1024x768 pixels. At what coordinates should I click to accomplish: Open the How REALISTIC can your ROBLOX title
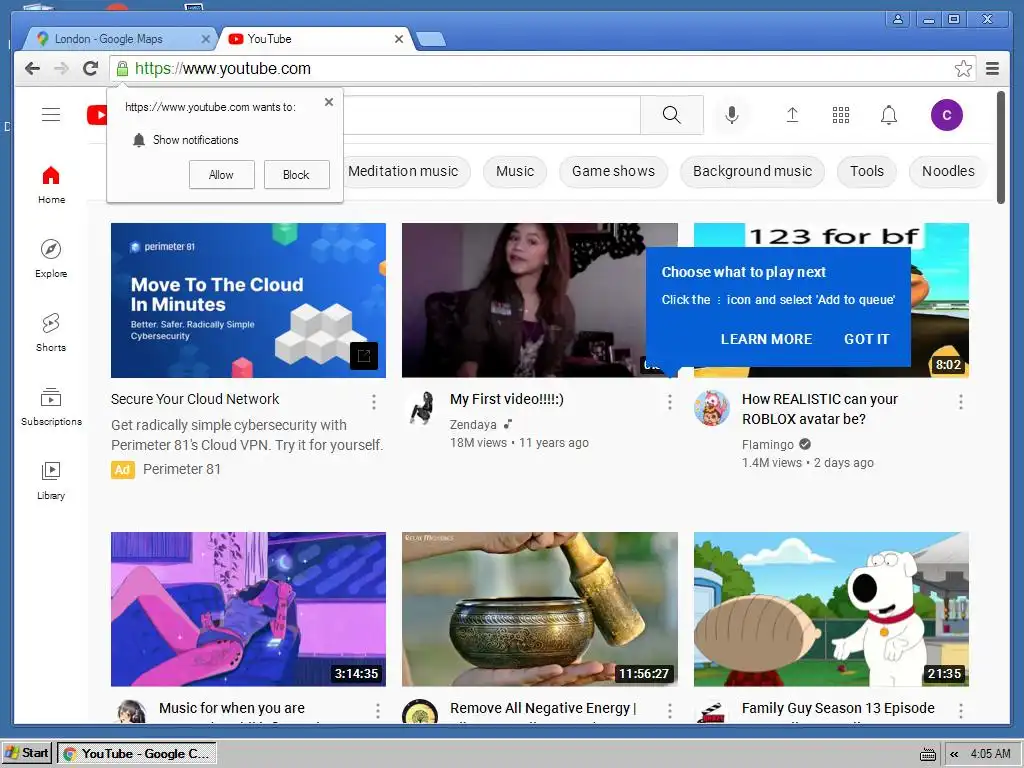[x=820, y=409]
